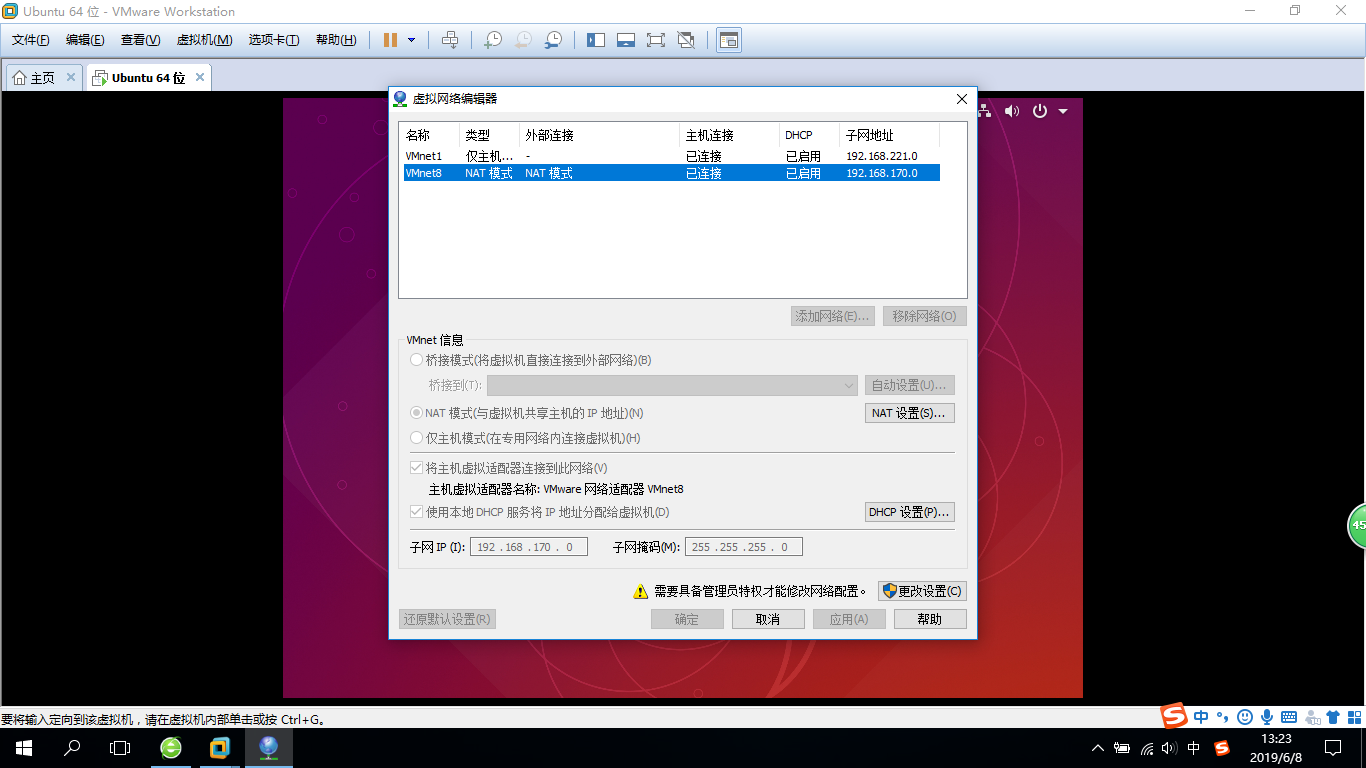Click the 192.168.221.0 subnet address cell
Screen dimensions: 1366x768
[882, 156]
